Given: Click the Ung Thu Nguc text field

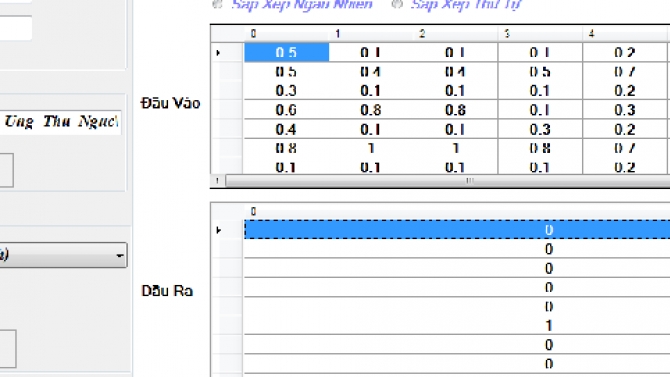Looking at the screenshot, I should coord(60,122).
